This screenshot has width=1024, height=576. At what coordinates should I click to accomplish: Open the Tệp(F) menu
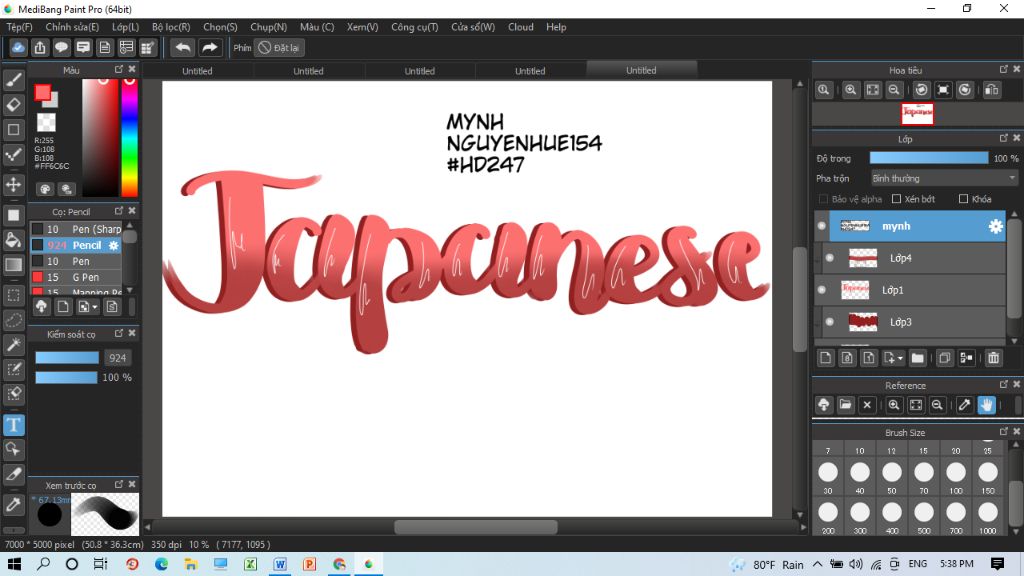click(20, 27)
